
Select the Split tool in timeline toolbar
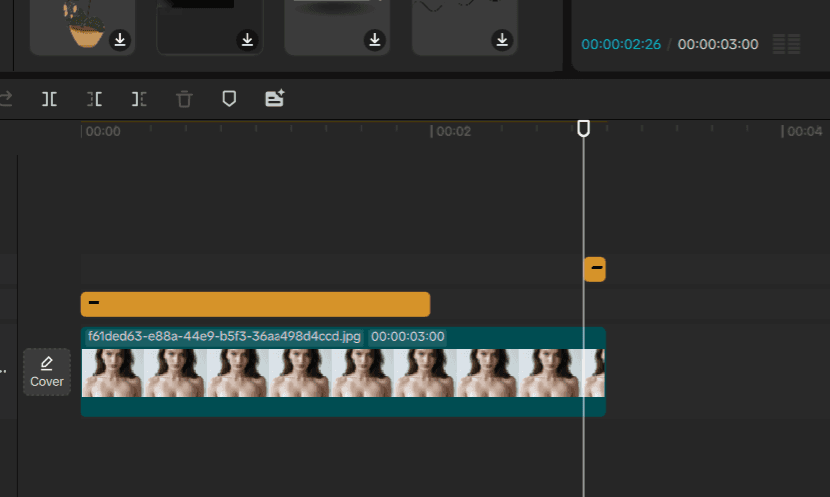49,99
